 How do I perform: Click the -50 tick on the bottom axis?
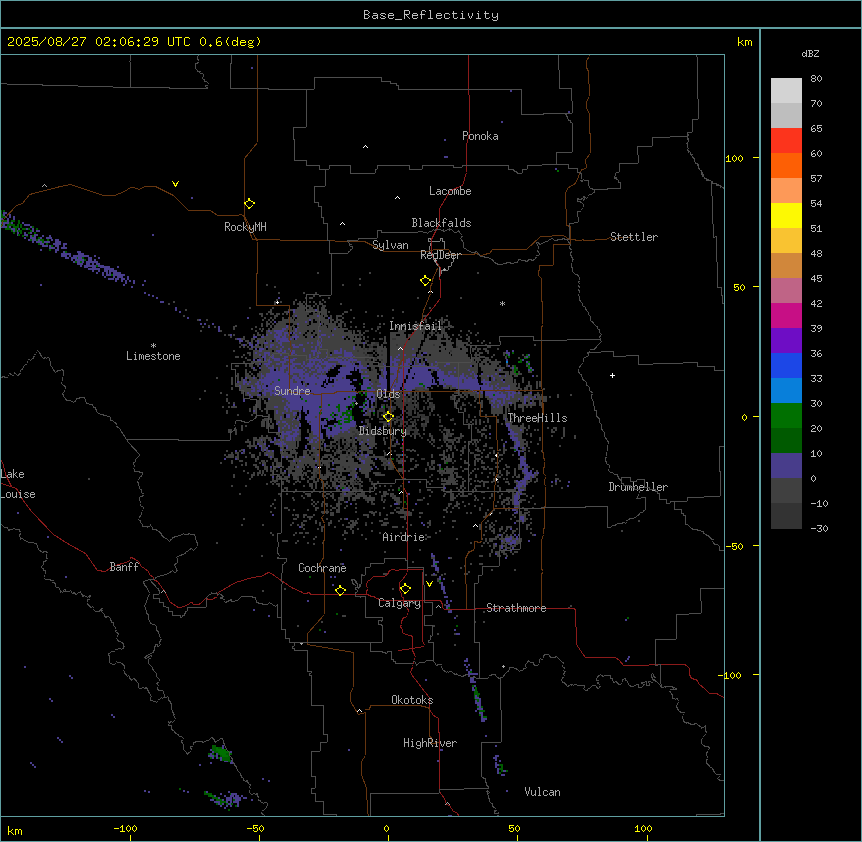[x=256, y=828]
